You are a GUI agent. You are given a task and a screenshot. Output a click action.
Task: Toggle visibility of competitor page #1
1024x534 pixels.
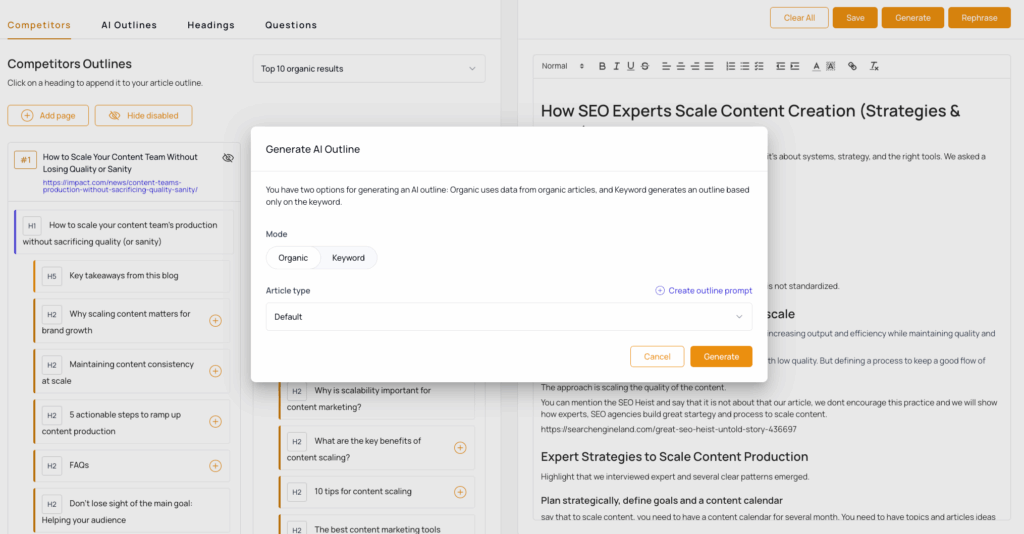tap(228, 158)
